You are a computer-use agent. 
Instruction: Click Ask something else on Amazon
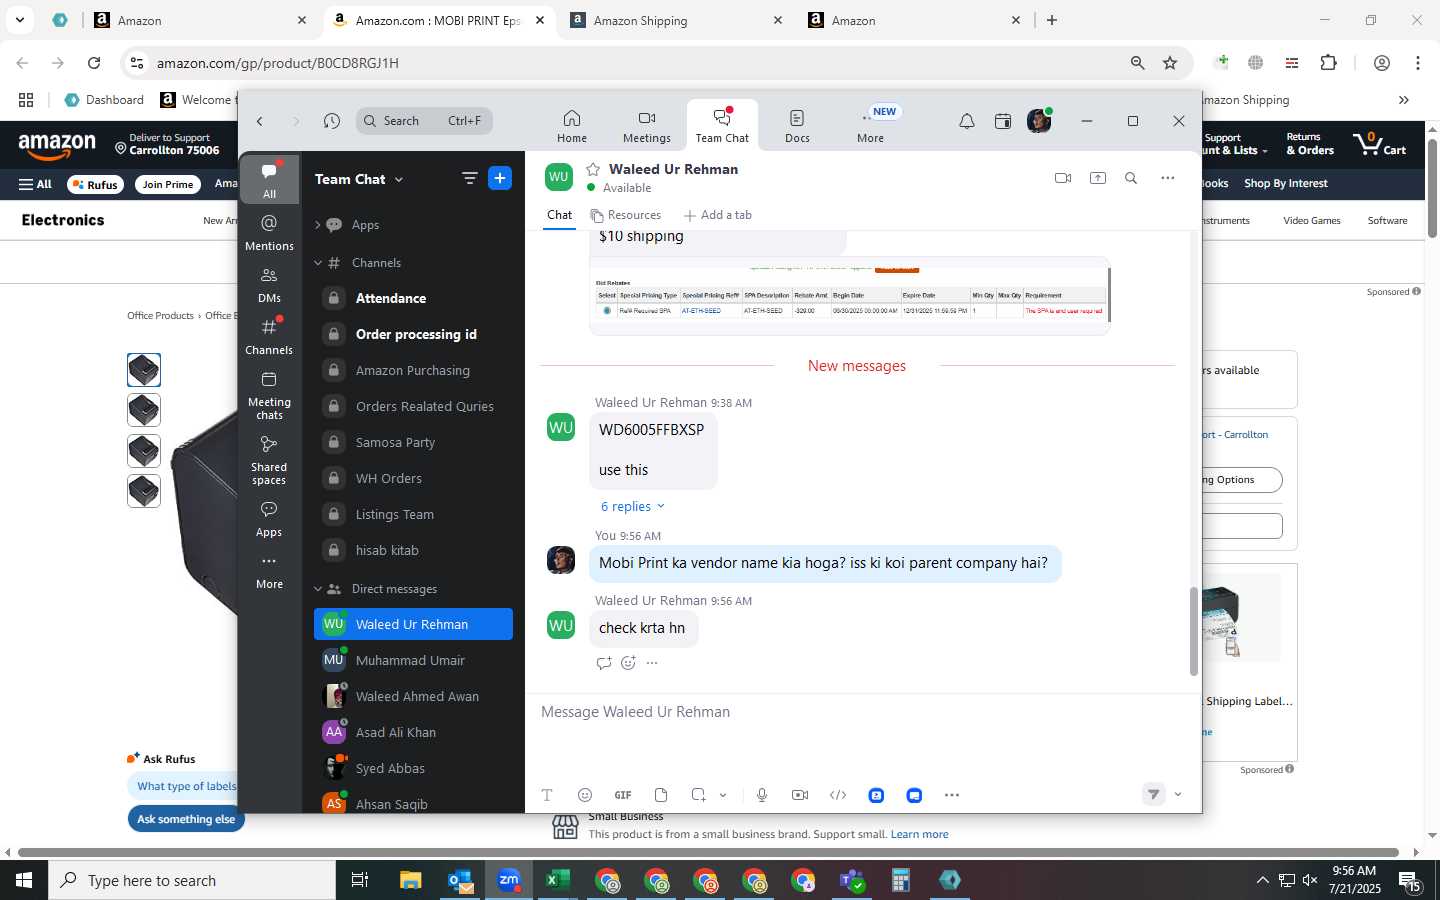(186, 819)
